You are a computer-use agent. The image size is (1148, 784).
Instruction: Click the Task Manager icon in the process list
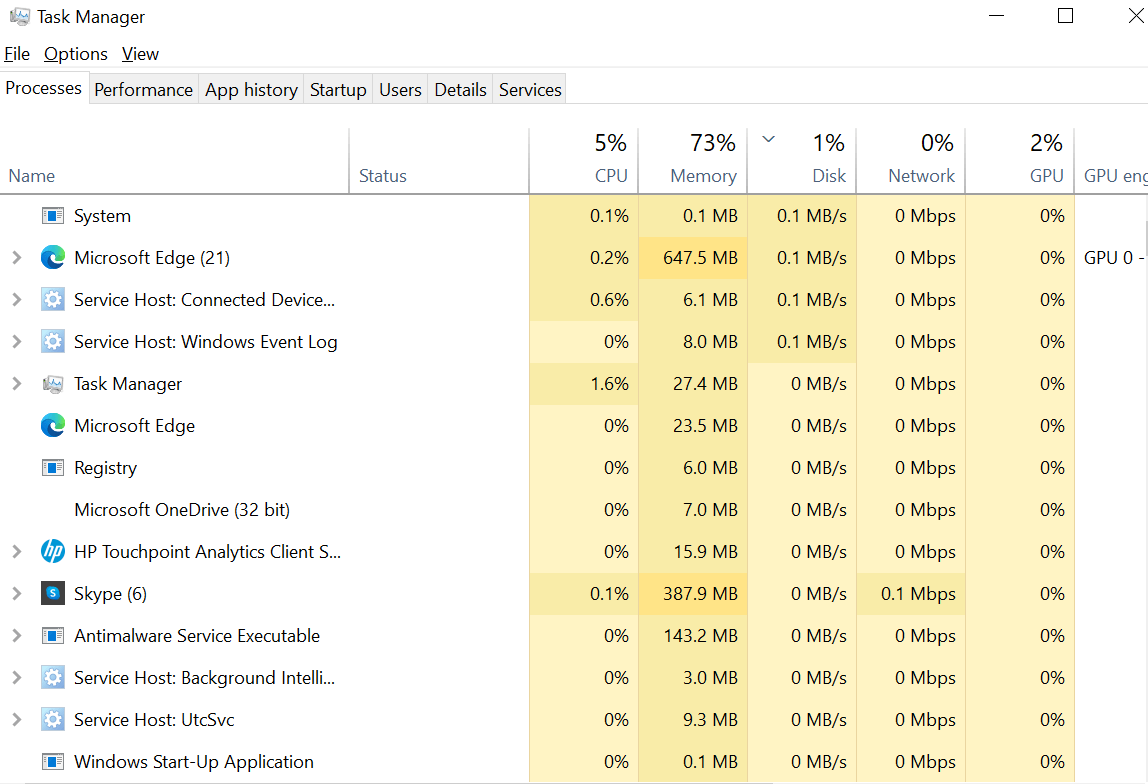click(52, 383)
